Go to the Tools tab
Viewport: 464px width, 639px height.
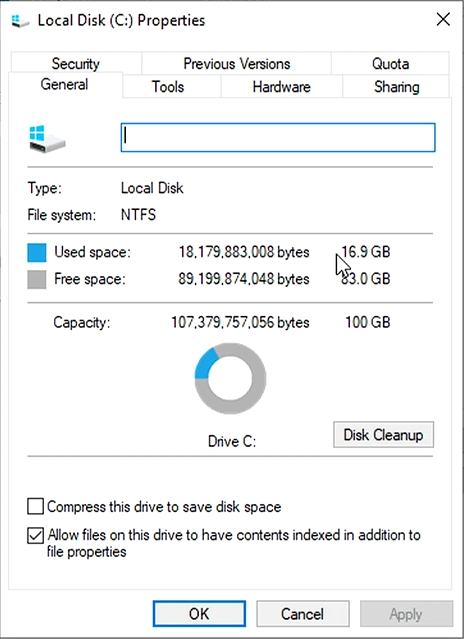pyautogui.click(x=168, y=87)
